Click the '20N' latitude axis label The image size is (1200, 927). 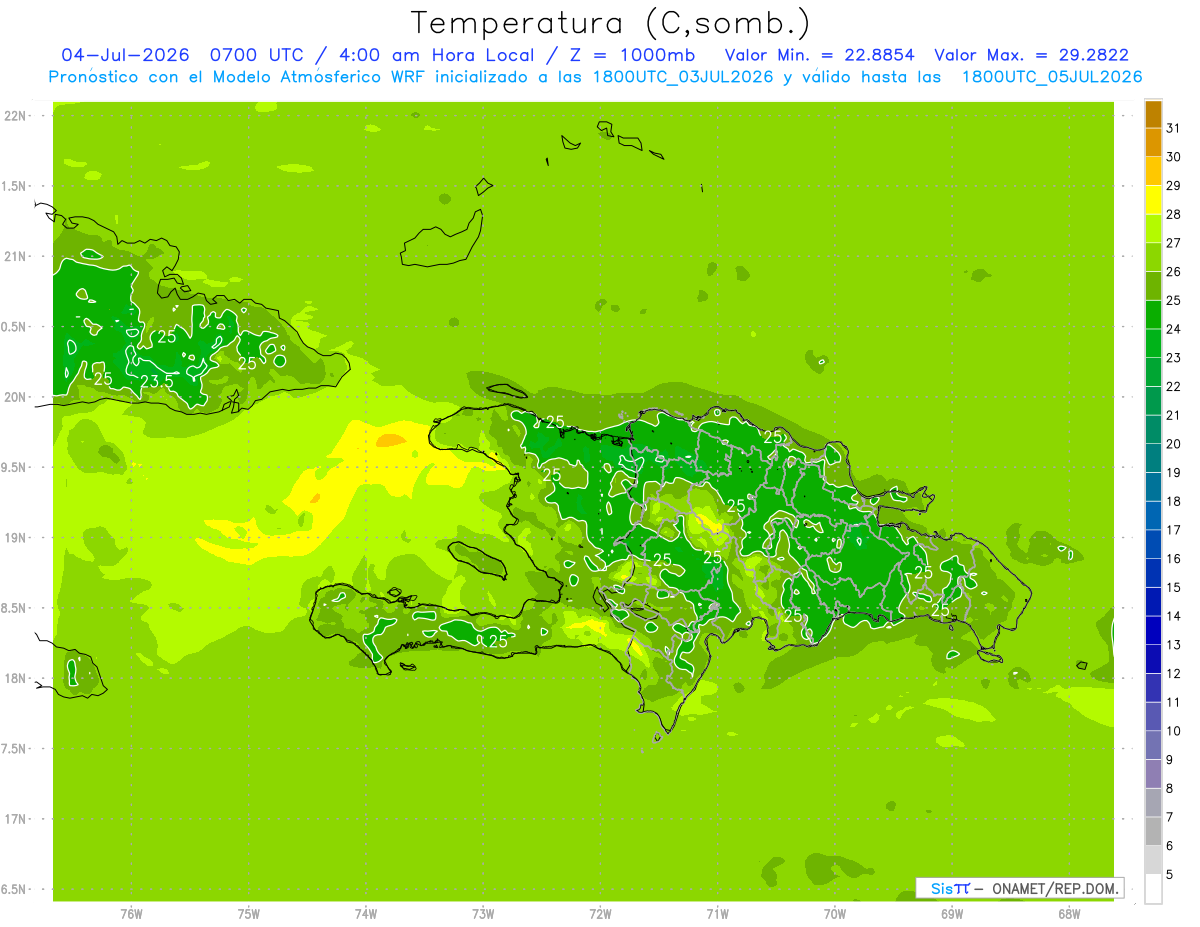(17, 397)
